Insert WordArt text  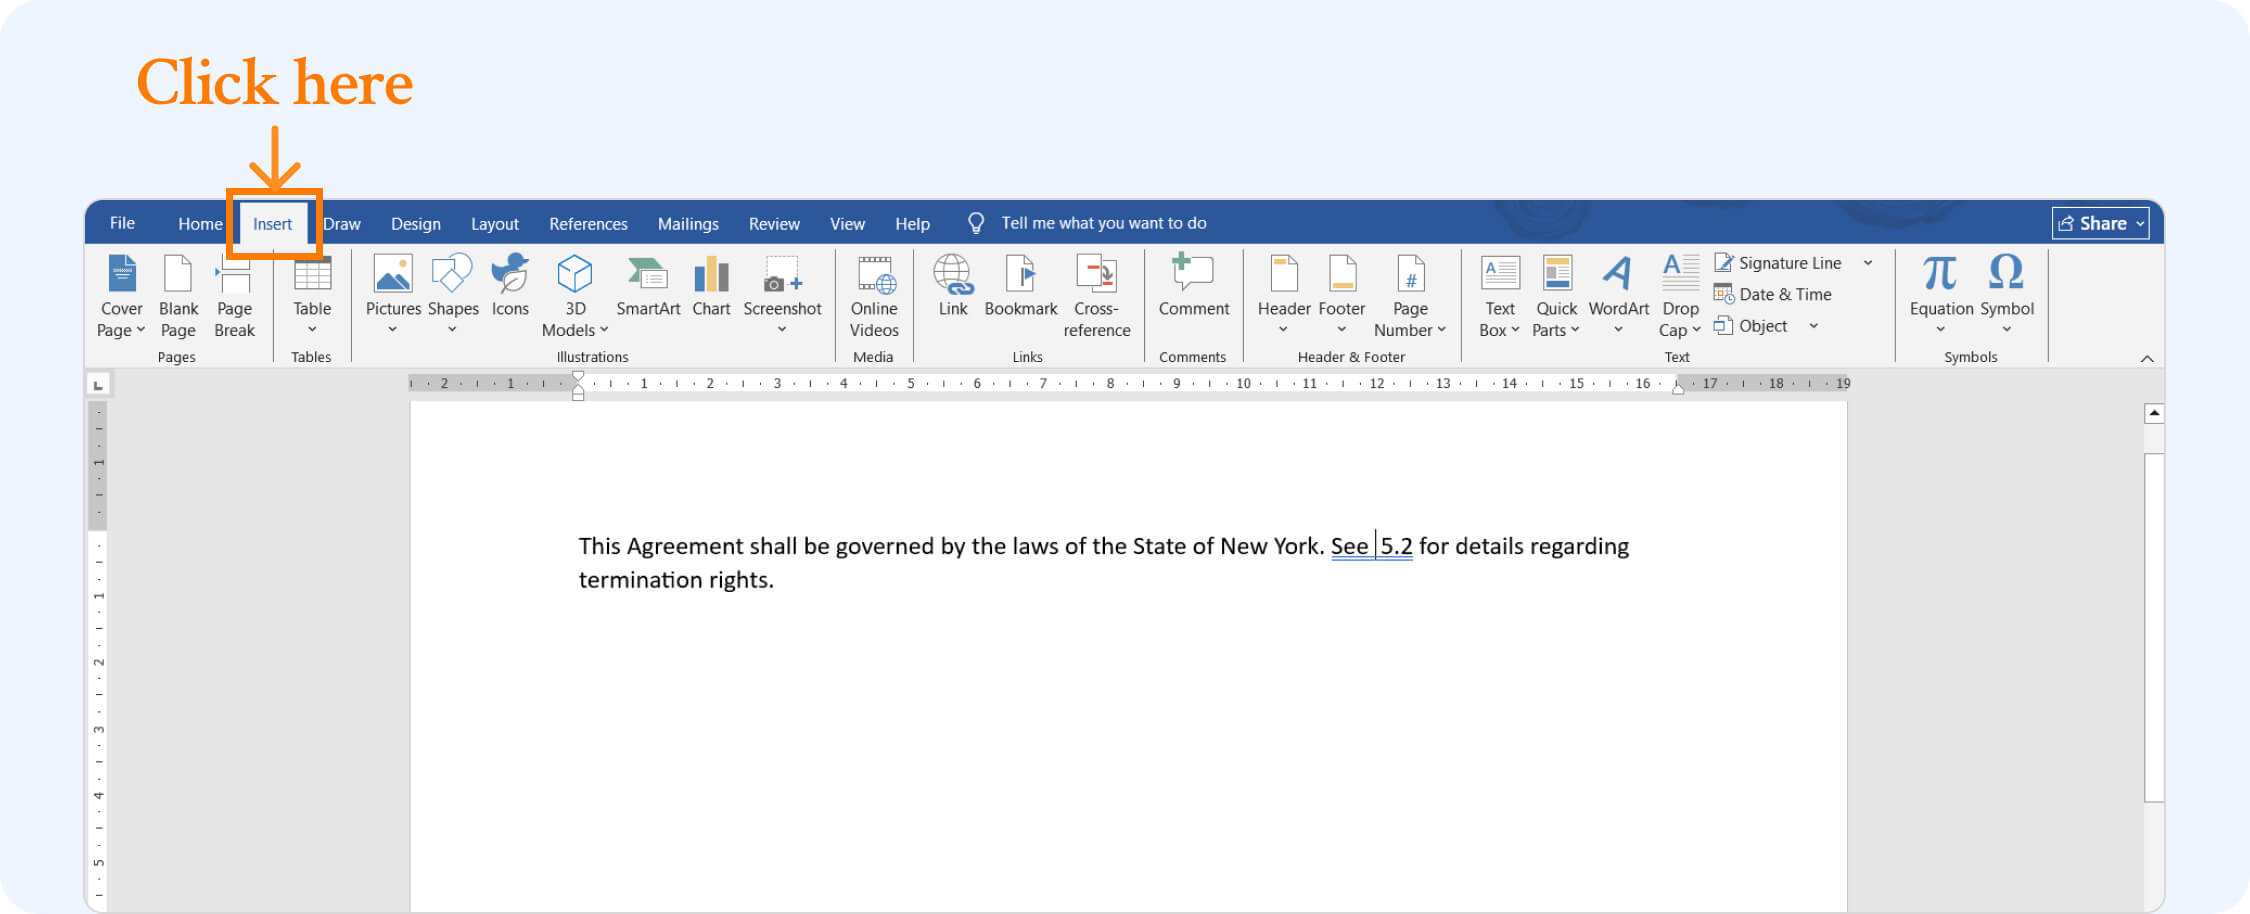1618,296
